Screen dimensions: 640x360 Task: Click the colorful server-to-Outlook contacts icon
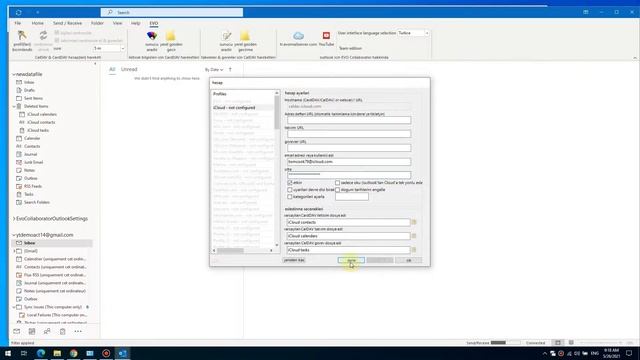(x=152, y=36)
